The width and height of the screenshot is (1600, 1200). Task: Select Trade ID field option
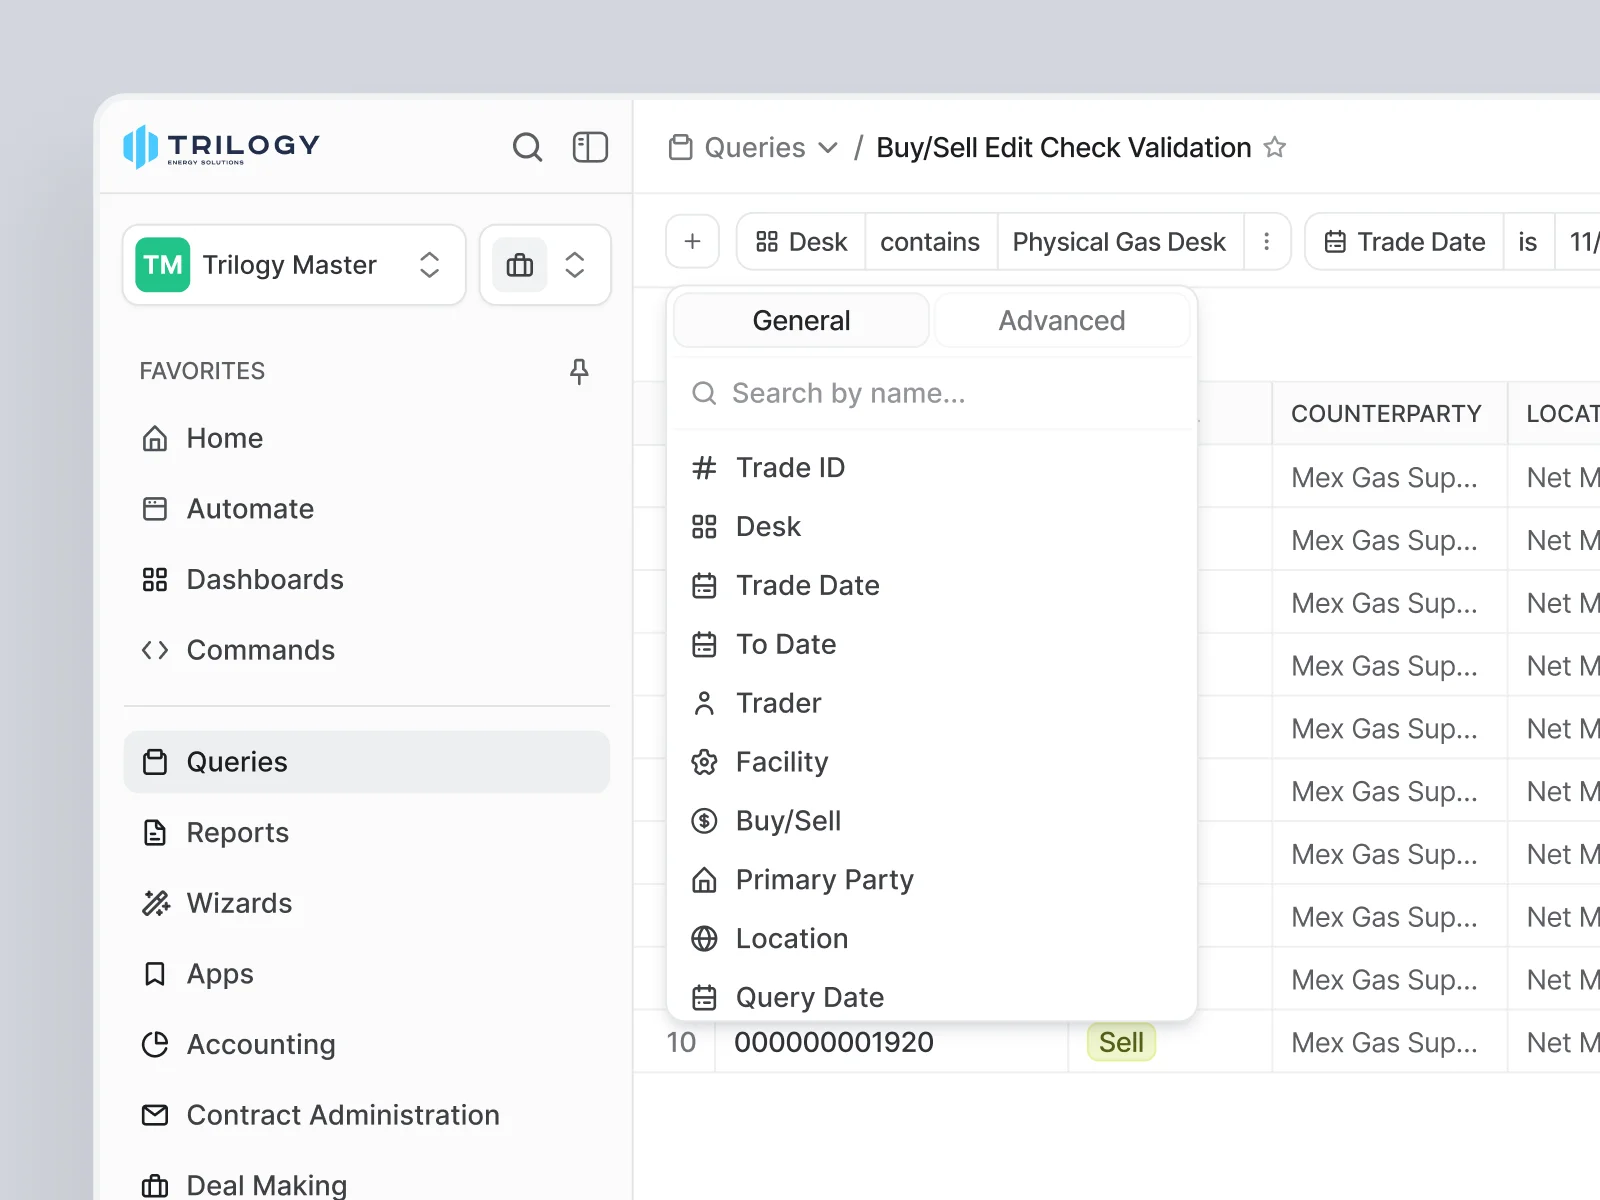point(932,468)
